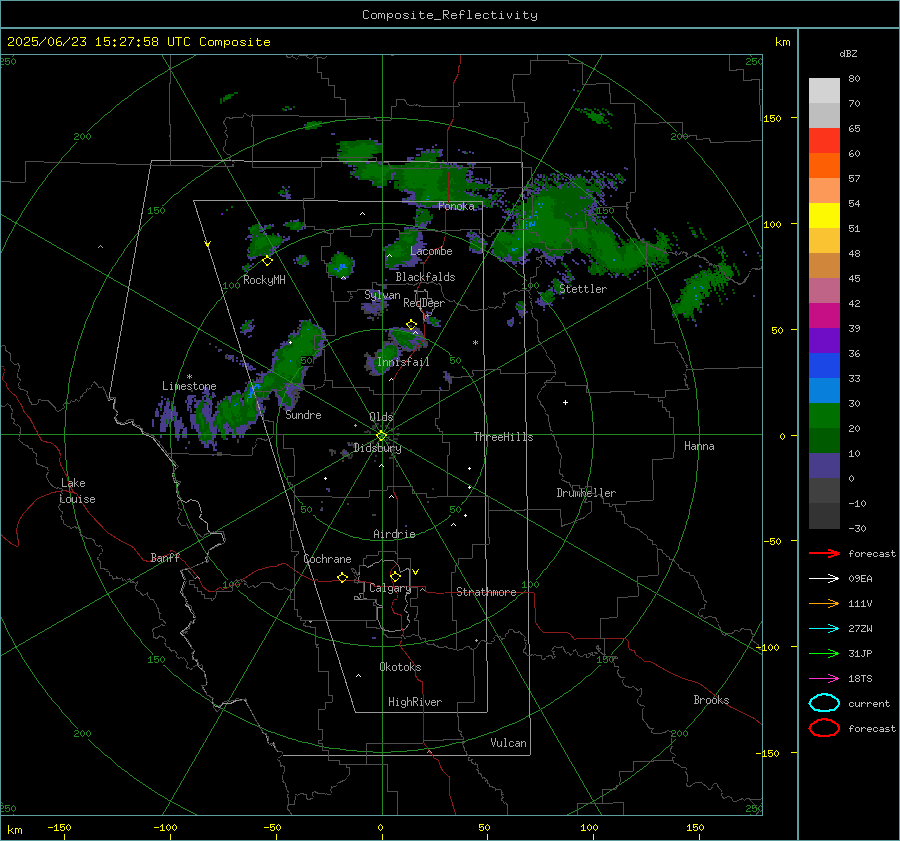This screenshot has width=900, height=841.
Task: Click the Drumheller city label
Action: point(586,493)
